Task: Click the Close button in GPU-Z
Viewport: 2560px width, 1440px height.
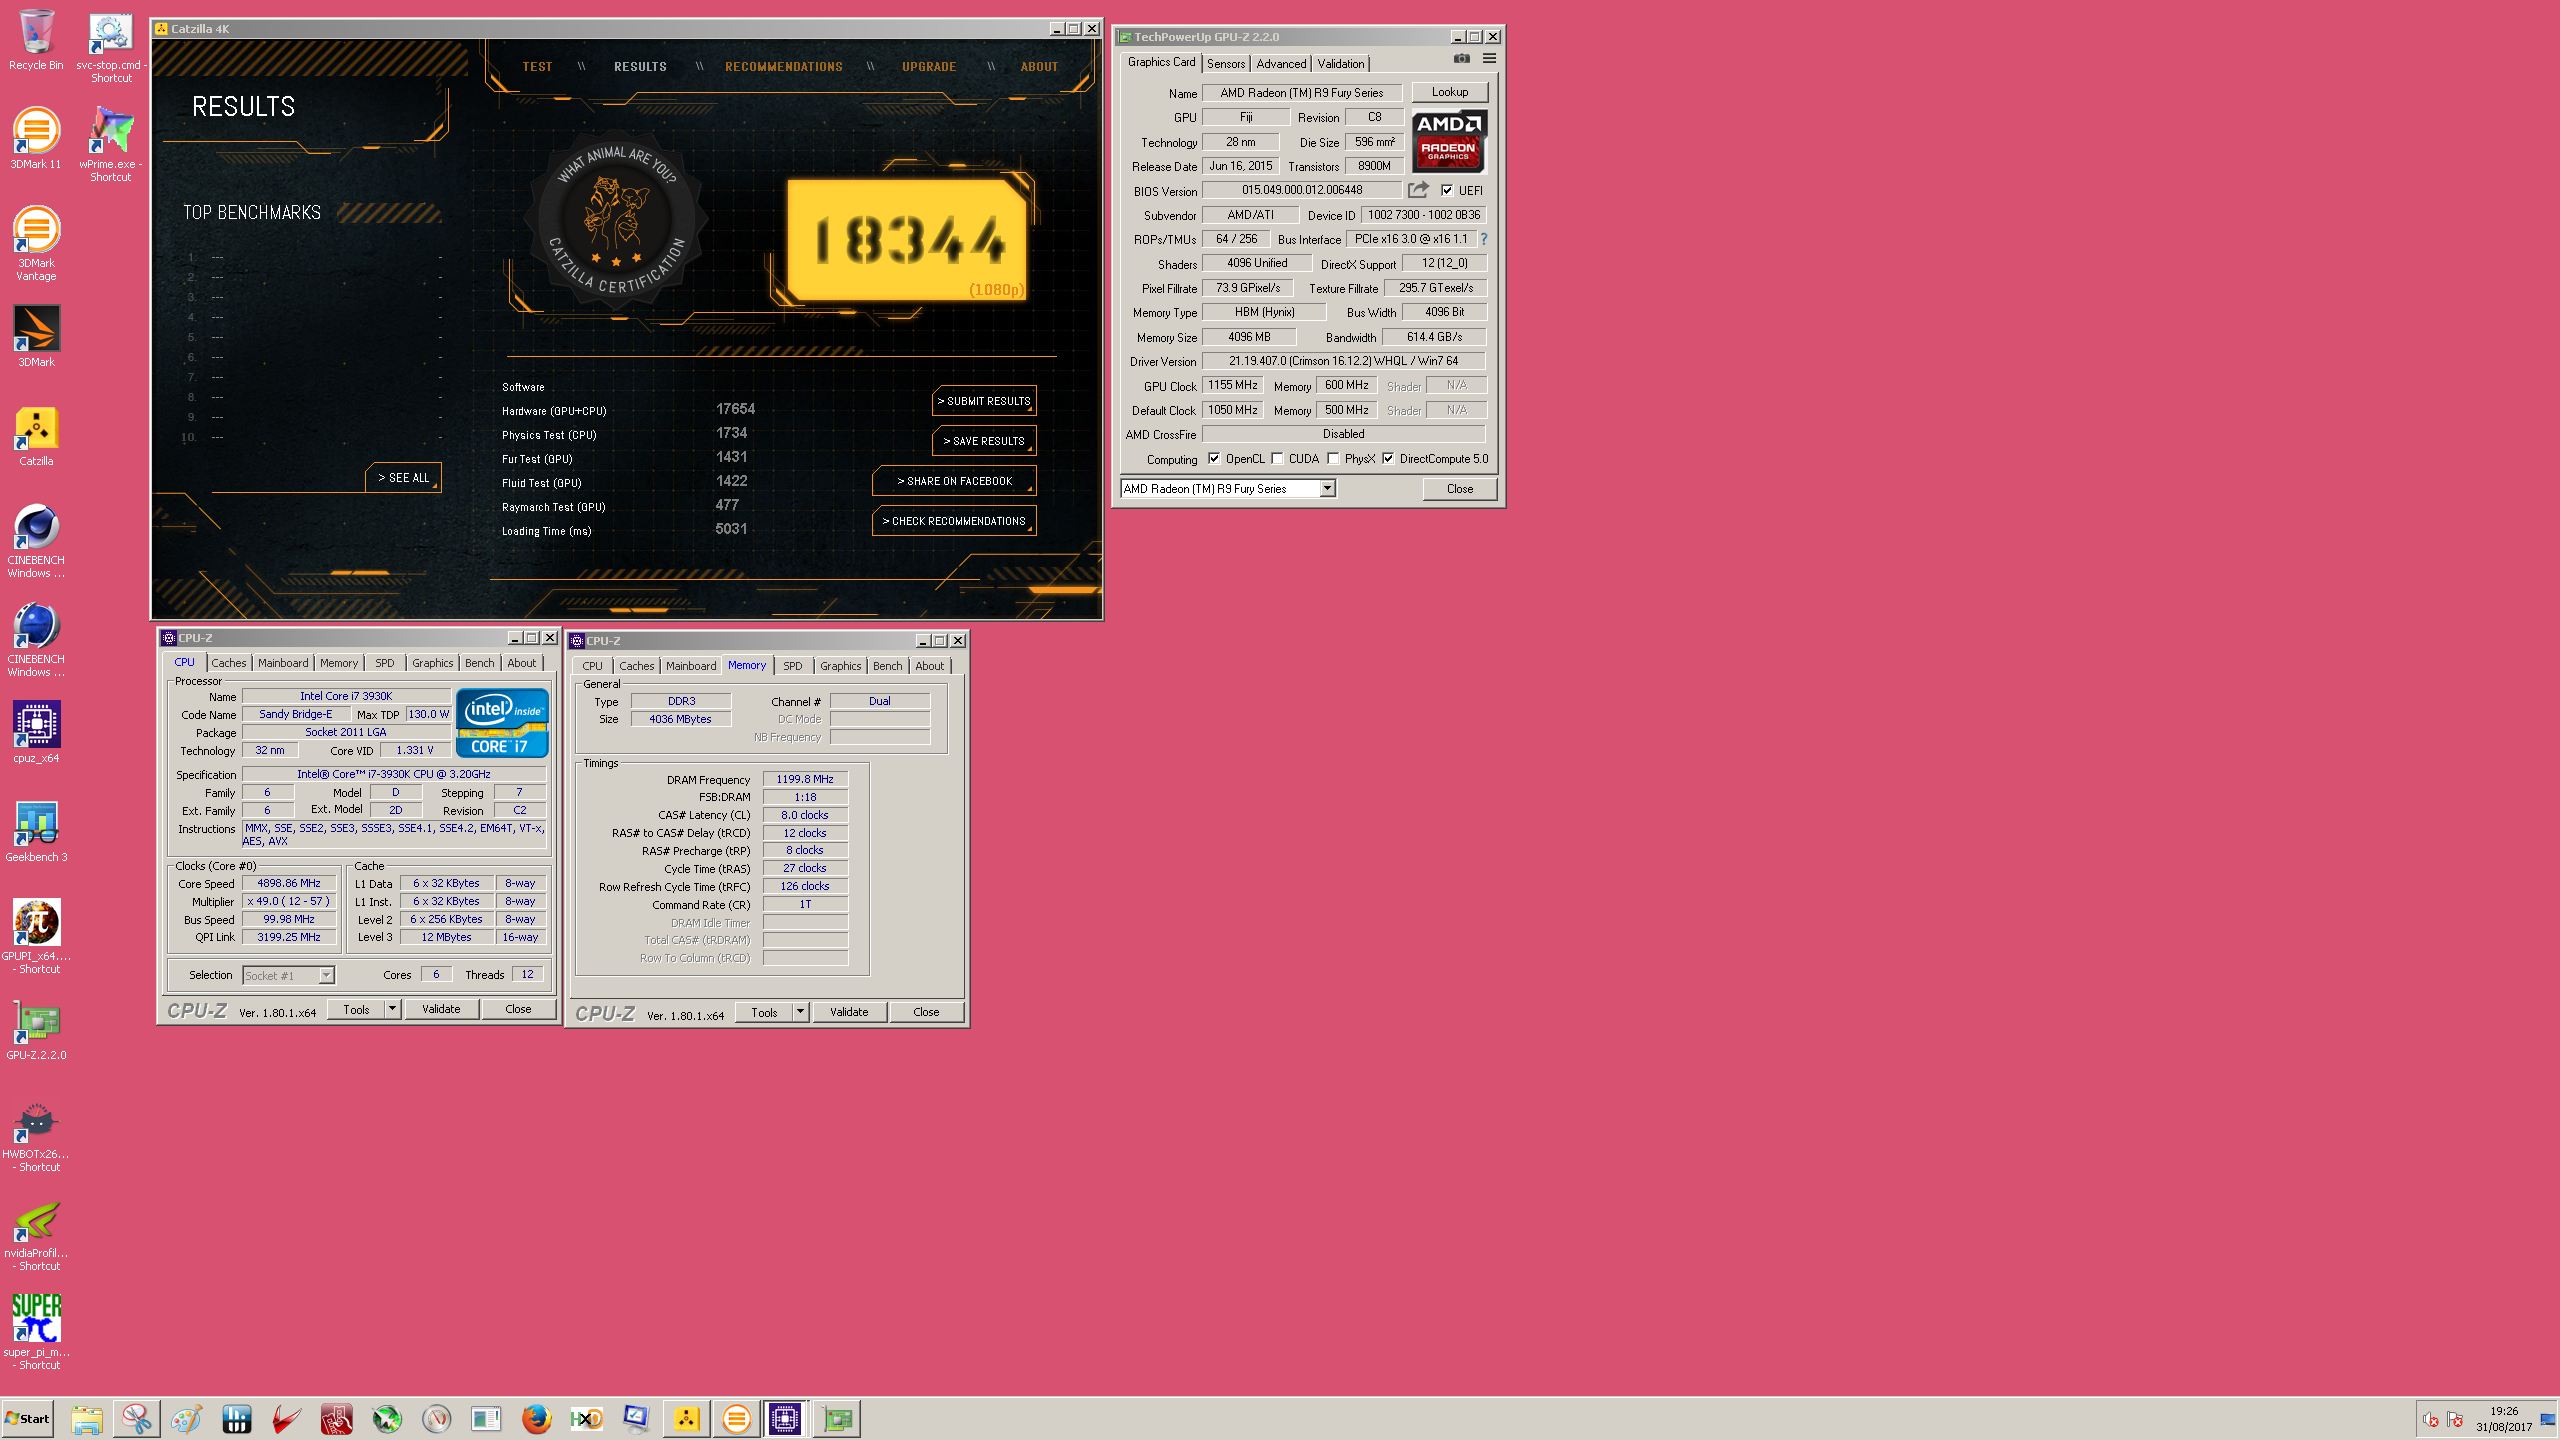Action: [1460, 489]
